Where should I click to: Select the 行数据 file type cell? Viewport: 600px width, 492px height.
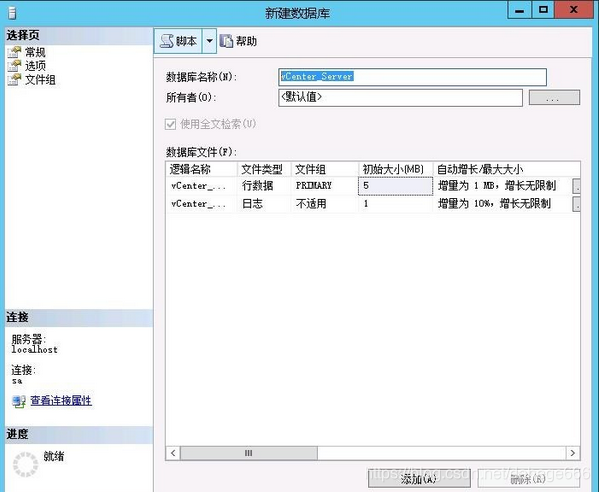(264, 186)
